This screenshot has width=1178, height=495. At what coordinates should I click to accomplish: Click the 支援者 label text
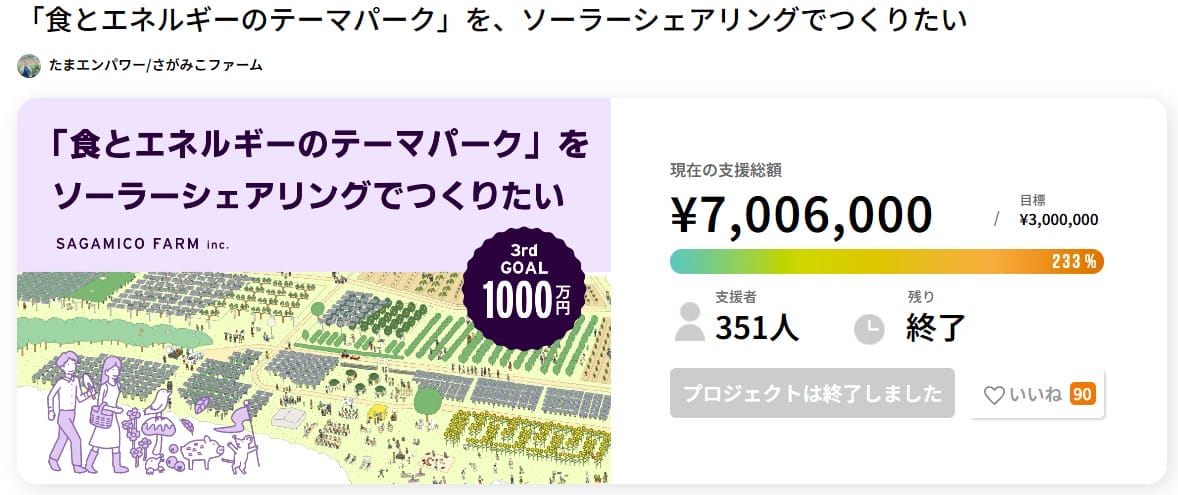point(735,297)
